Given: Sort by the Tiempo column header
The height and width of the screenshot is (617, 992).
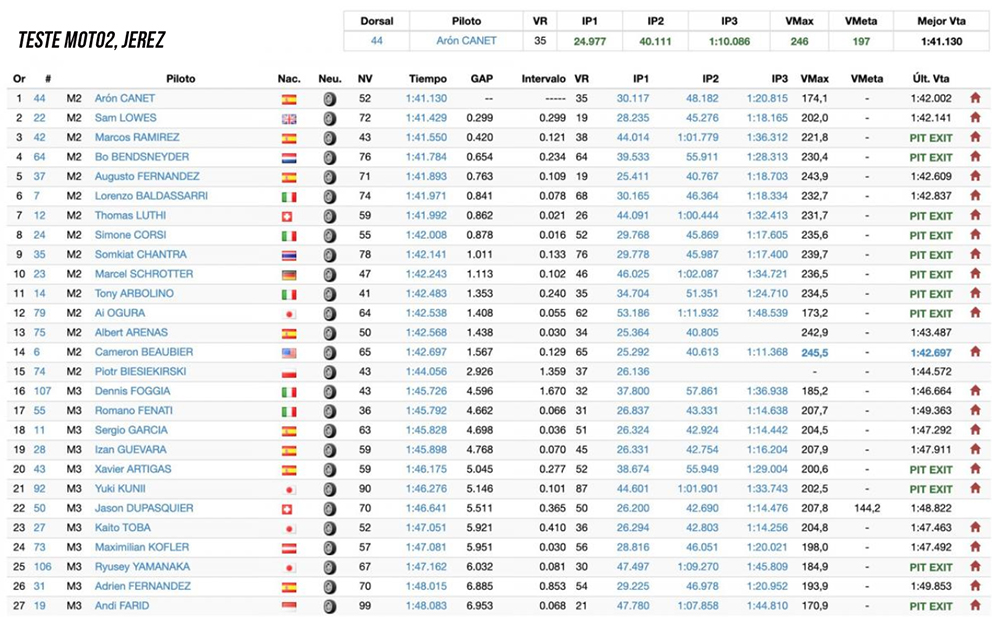Looking at the screenshot, I should 428,79.
